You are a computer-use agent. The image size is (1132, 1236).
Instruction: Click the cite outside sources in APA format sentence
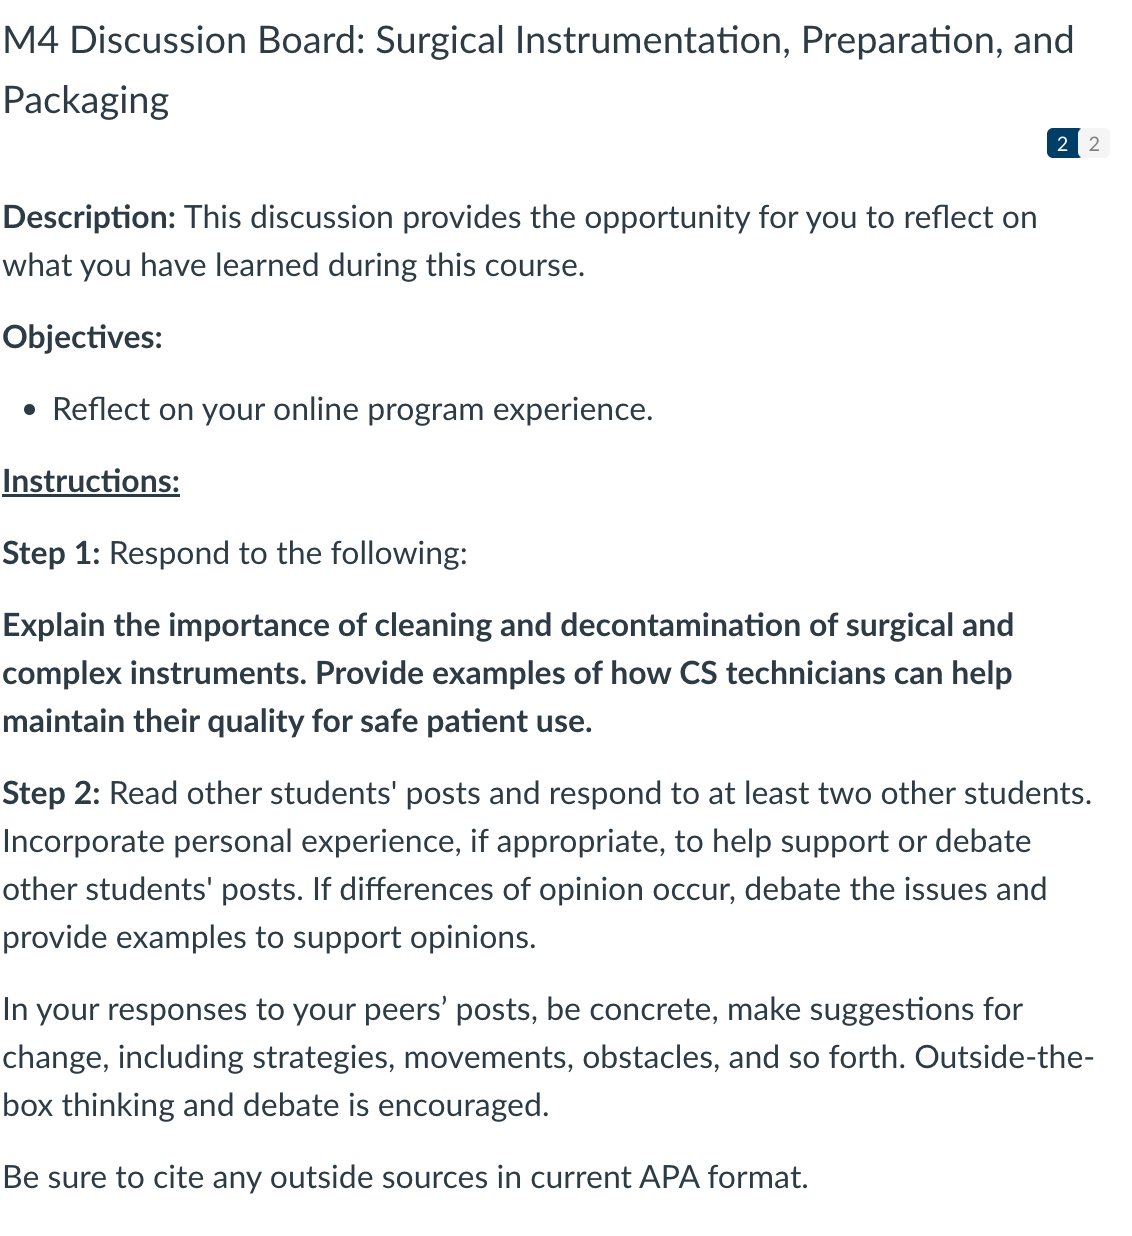pos(405,1177)
